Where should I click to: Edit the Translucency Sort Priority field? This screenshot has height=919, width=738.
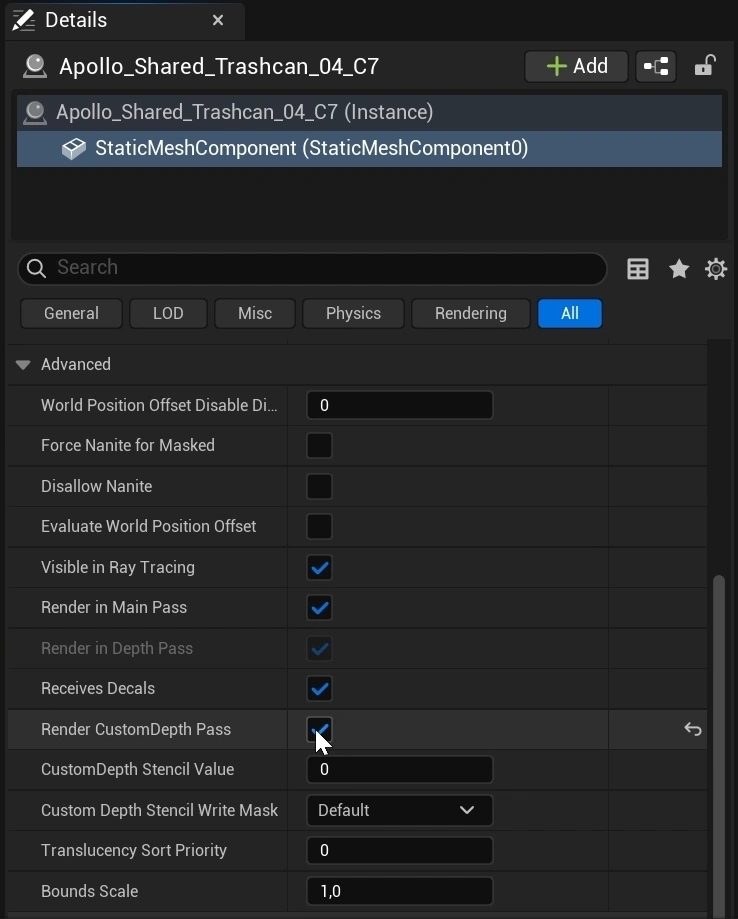[x=400, y=850]
